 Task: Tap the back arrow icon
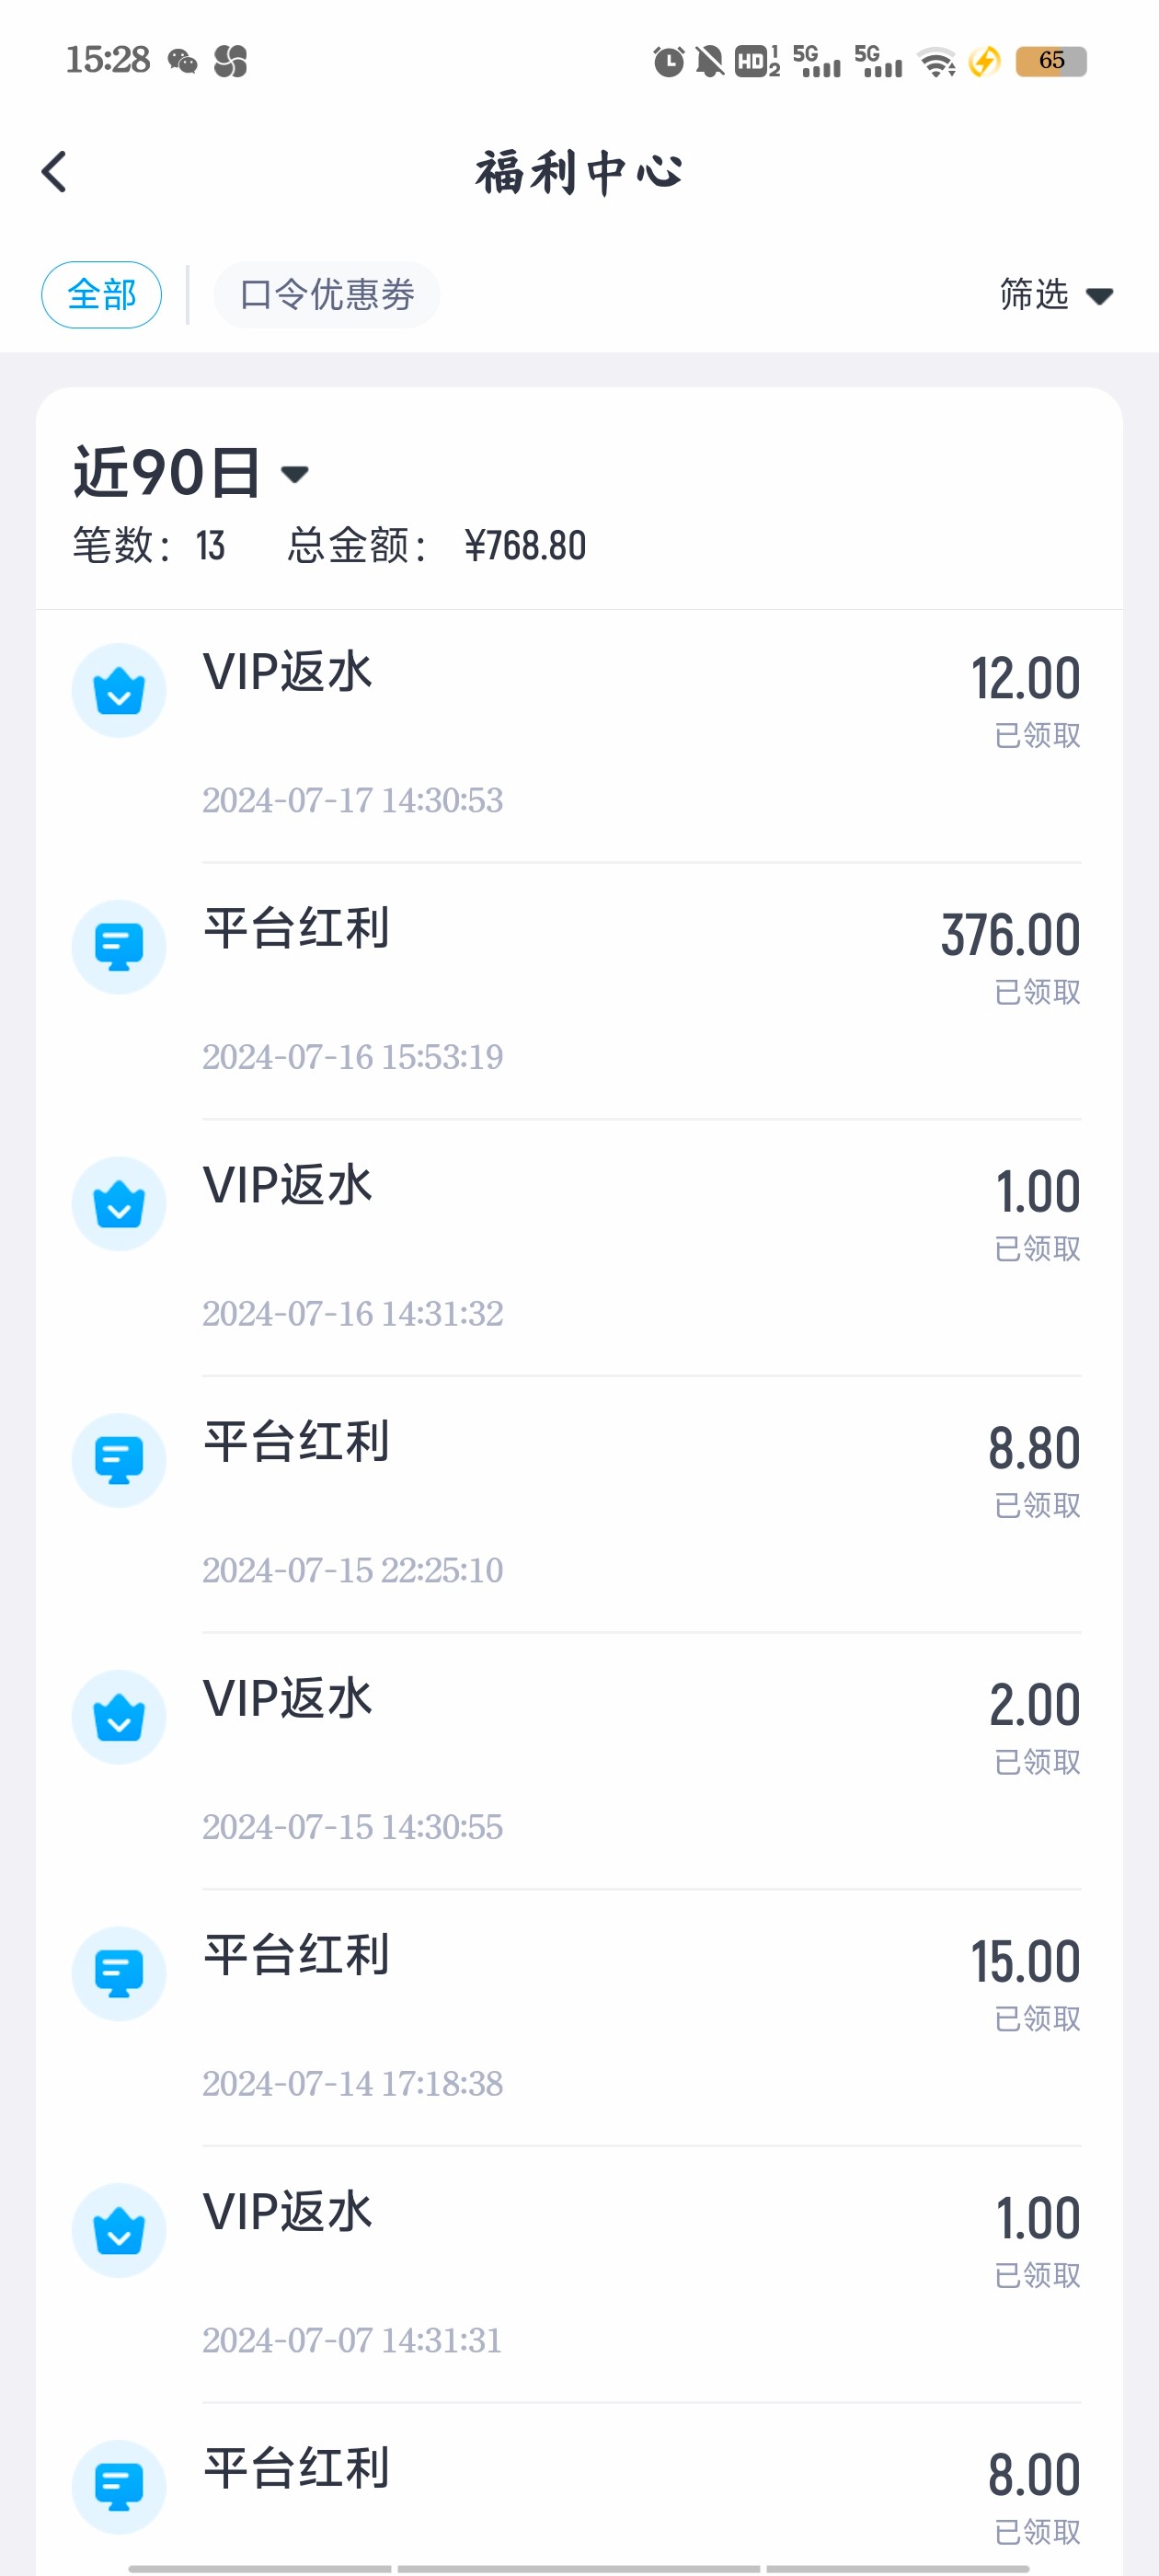[x=55, y=172]
